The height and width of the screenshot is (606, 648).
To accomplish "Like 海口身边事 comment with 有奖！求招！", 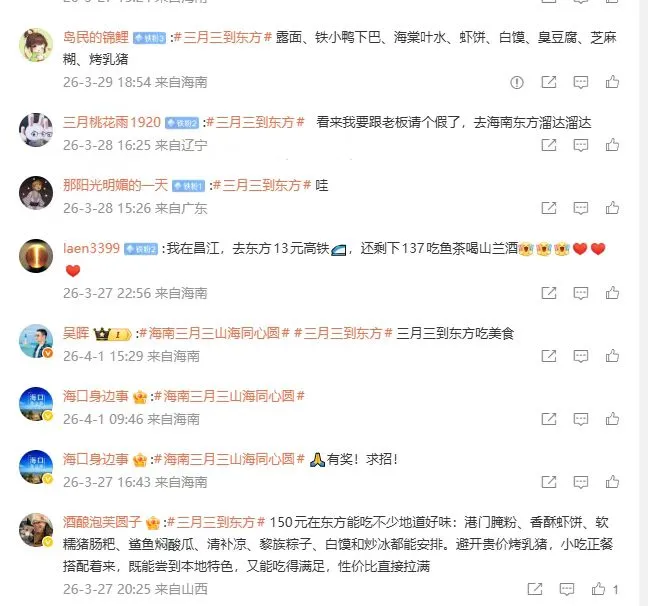I will pos(612,482).
